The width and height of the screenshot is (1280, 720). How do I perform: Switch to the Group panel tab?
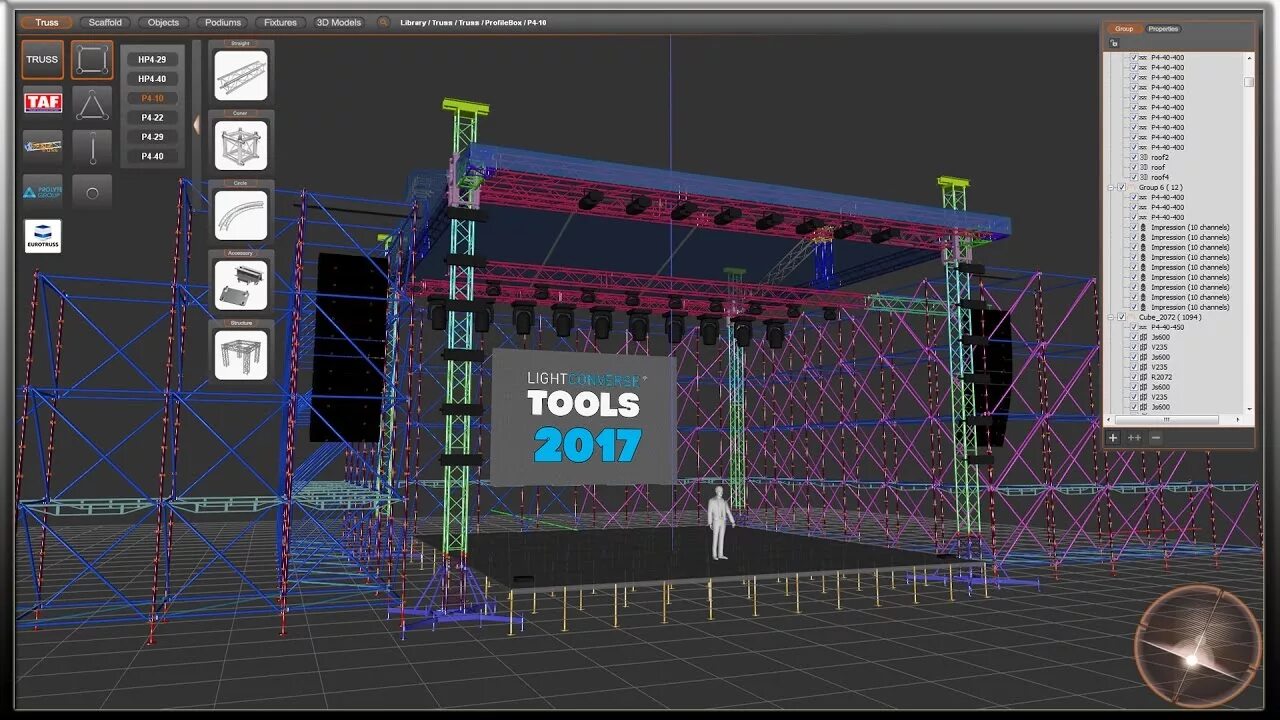pyautogui.click(x=1124, y=29)
